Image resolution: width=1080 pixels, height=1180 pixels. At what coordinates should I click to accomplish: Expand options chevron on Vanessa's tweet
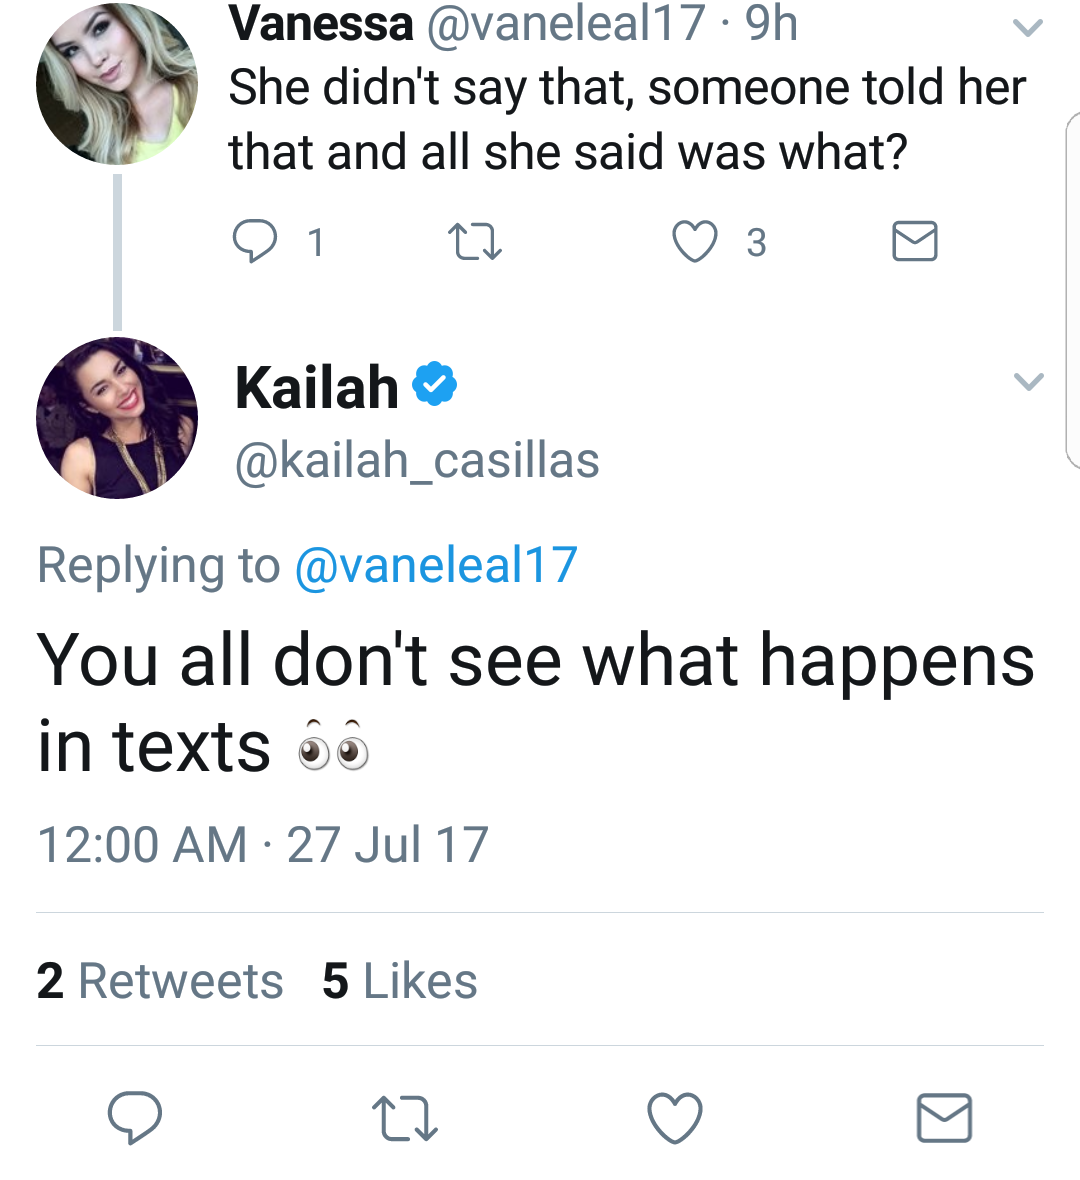pos(1028,28)
